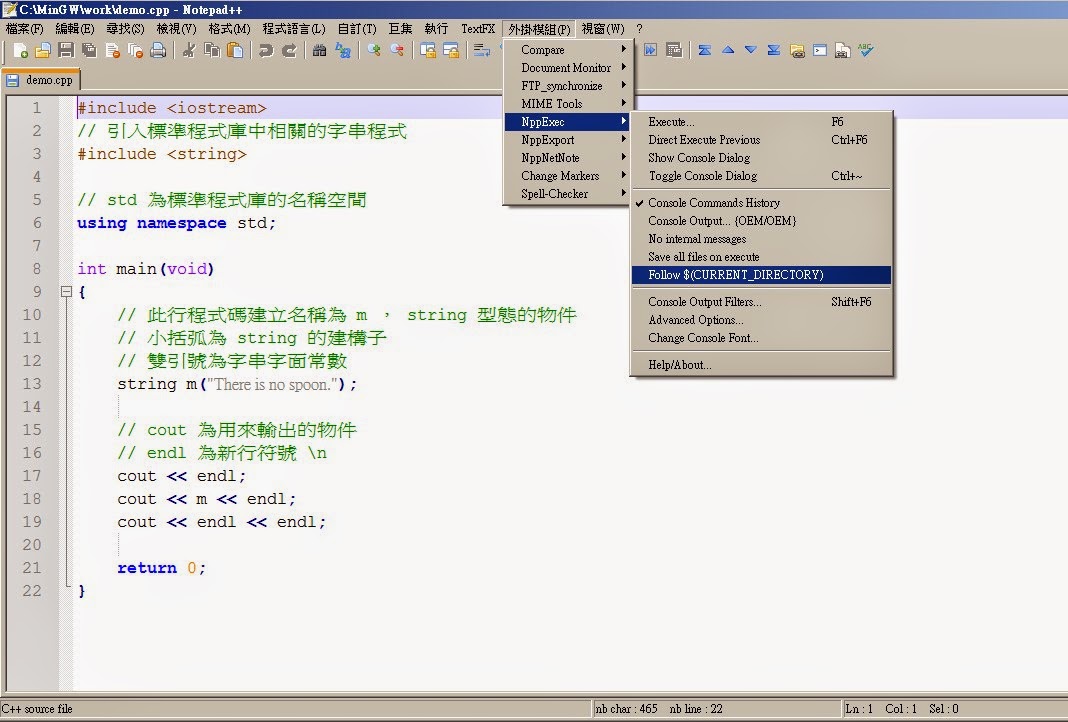1068x722 pixels.
Task: Open the 程式語言(L) menu
Action: (x=294, y=29)
